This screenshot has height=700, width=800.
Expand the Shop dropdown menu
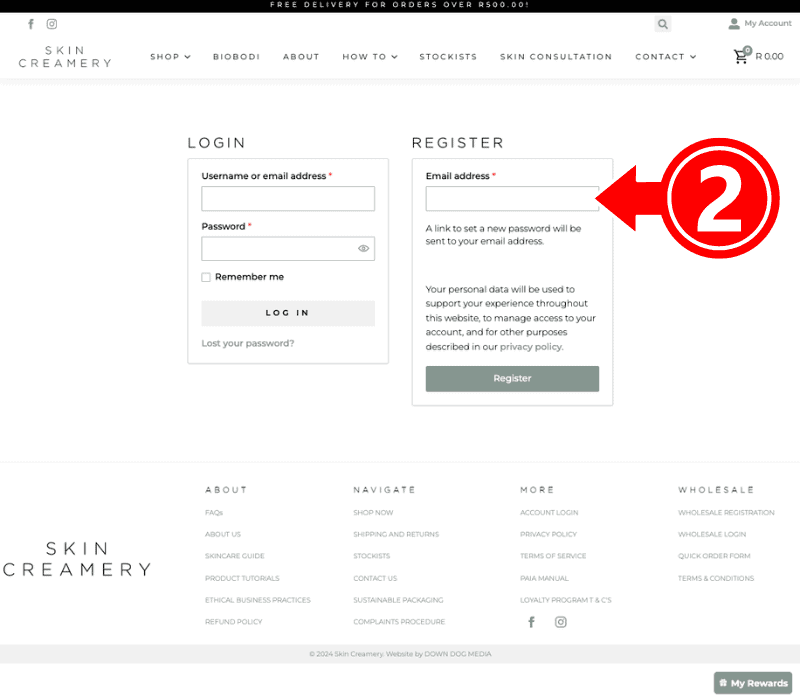[x=170, y=57]
